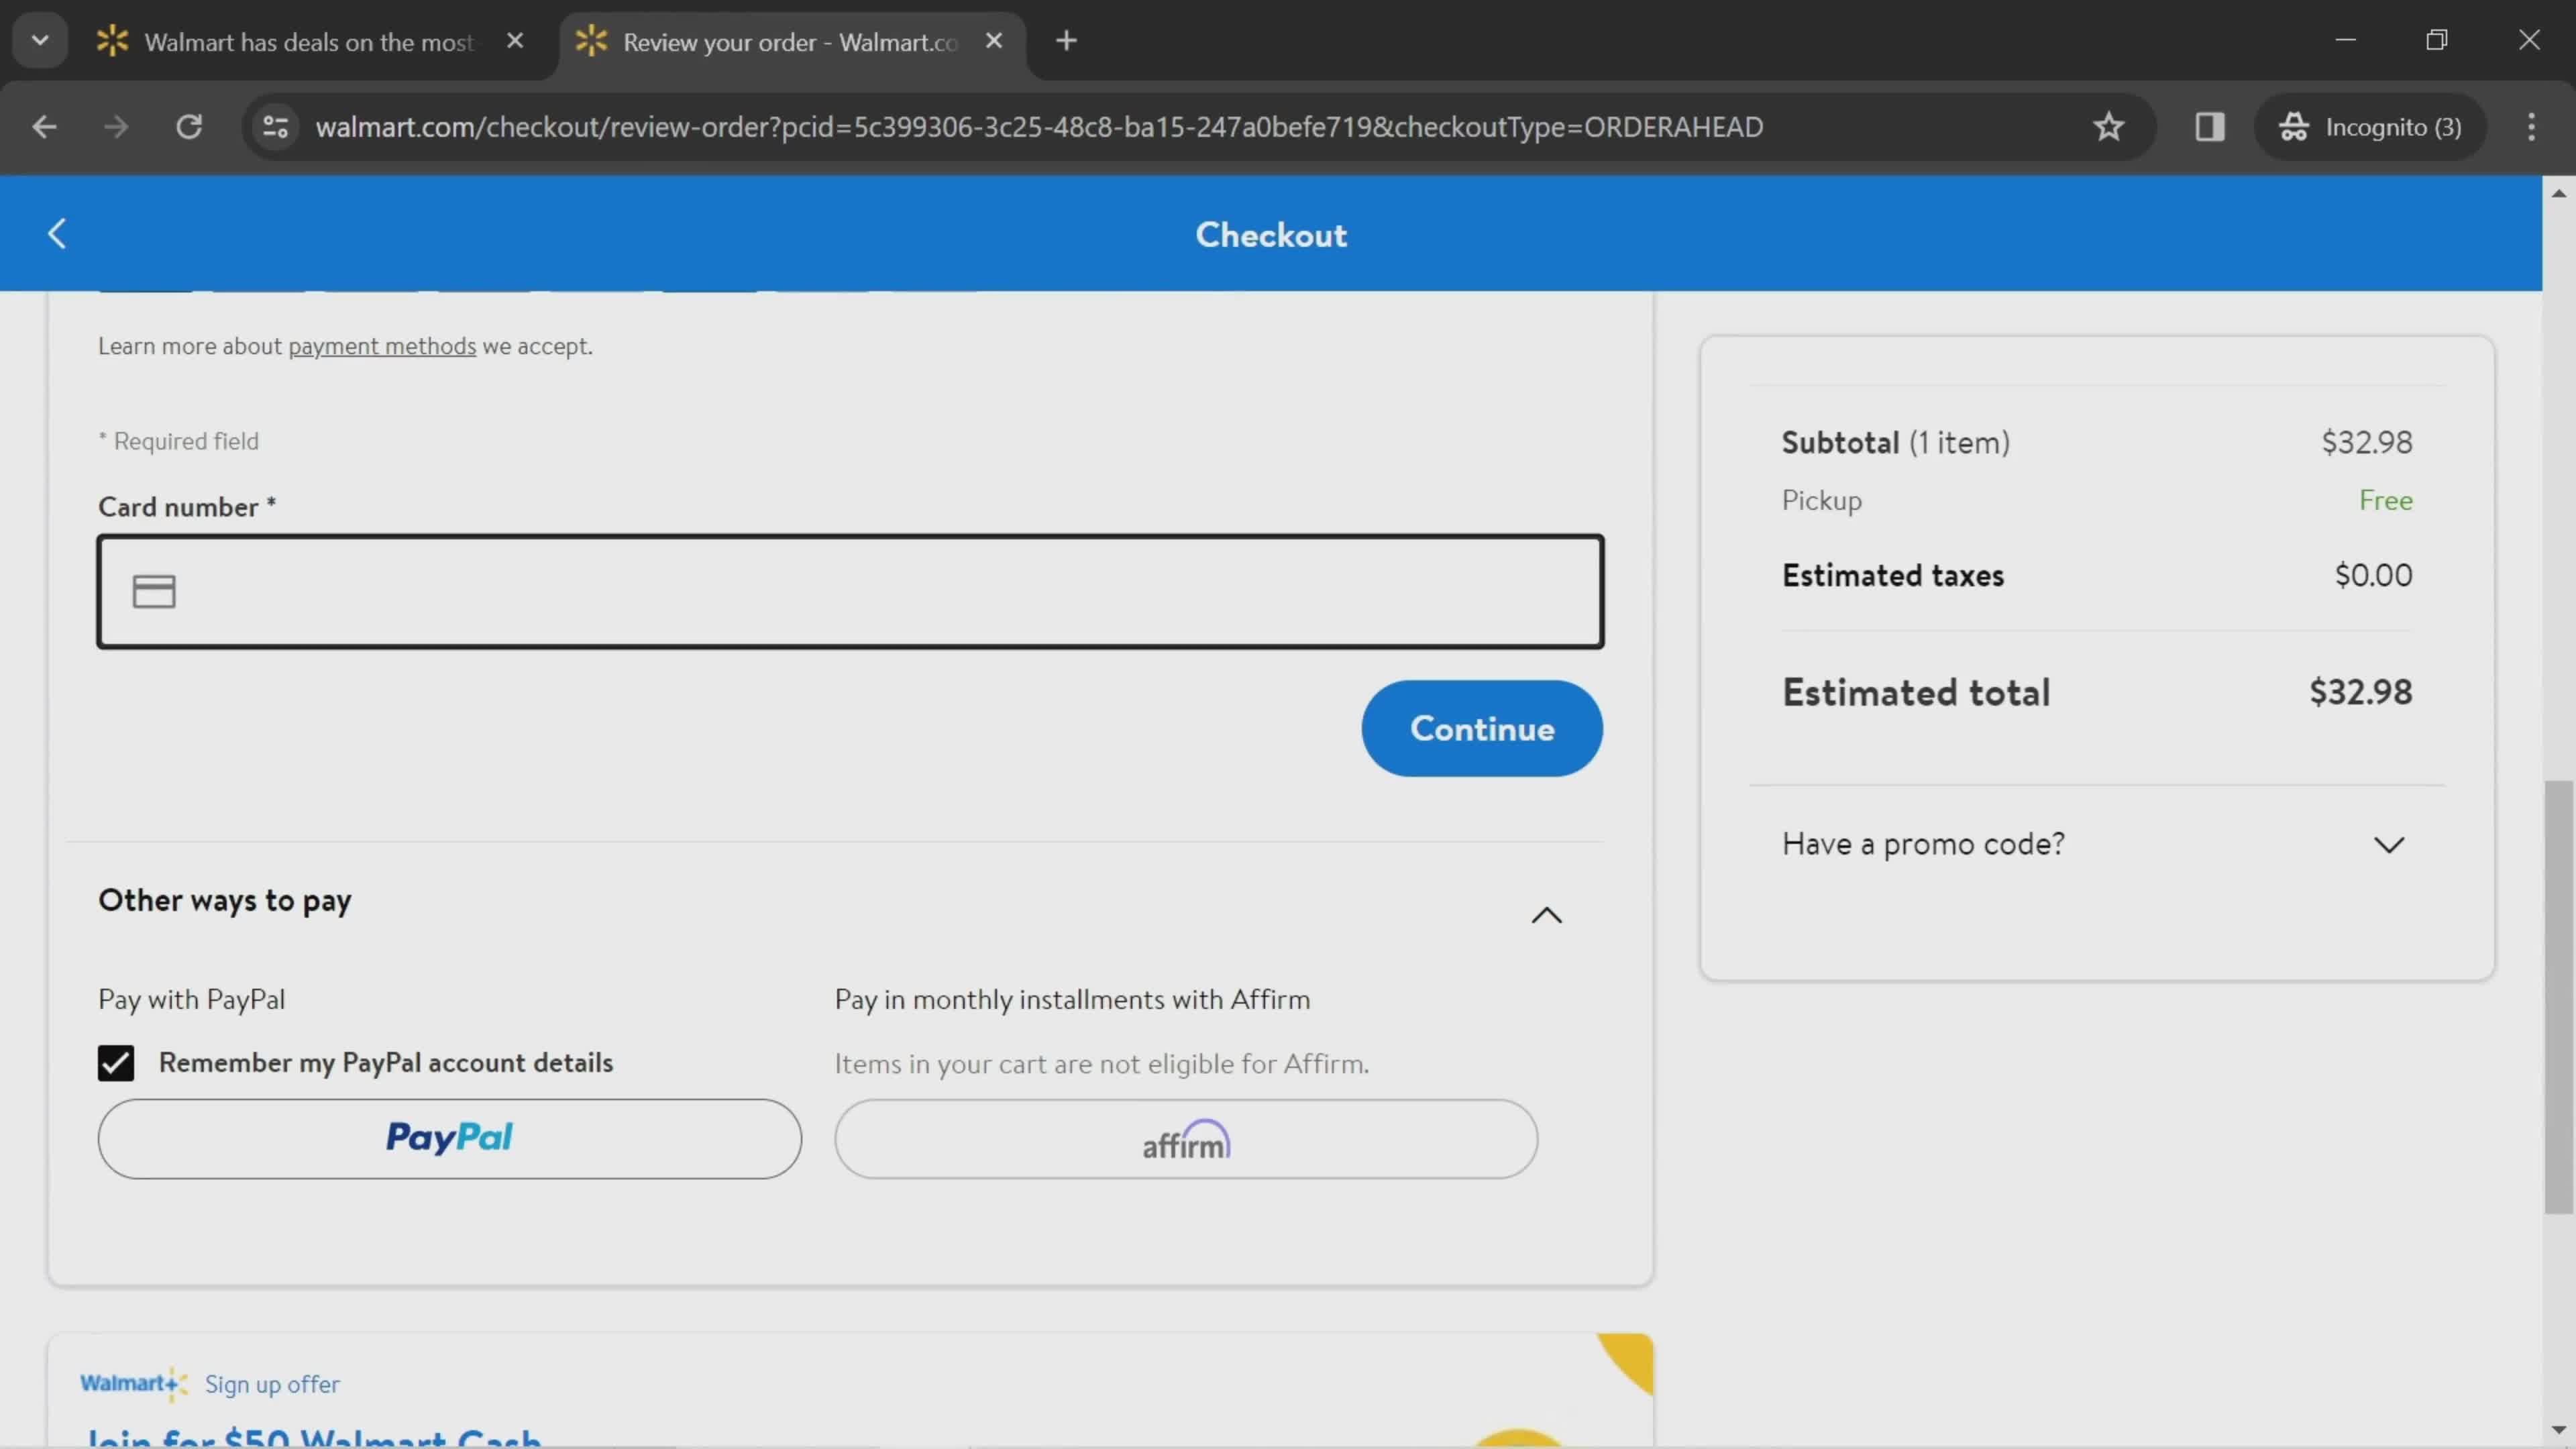The width and height of the screenshot is (2576, 1449).
Task: Expand the 'Have a promo code?' chevron
Action: click(2389, 845)
